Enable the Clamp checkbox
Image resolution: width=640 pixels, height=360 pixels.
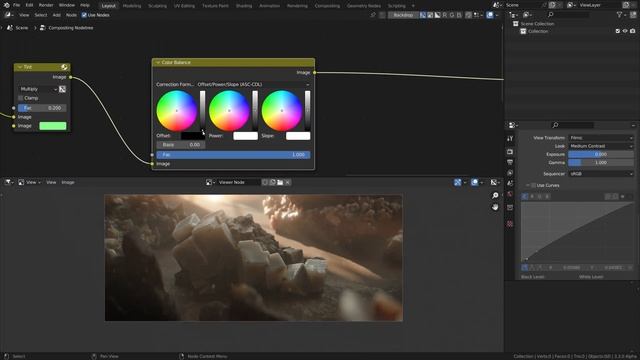pos(20,98)
